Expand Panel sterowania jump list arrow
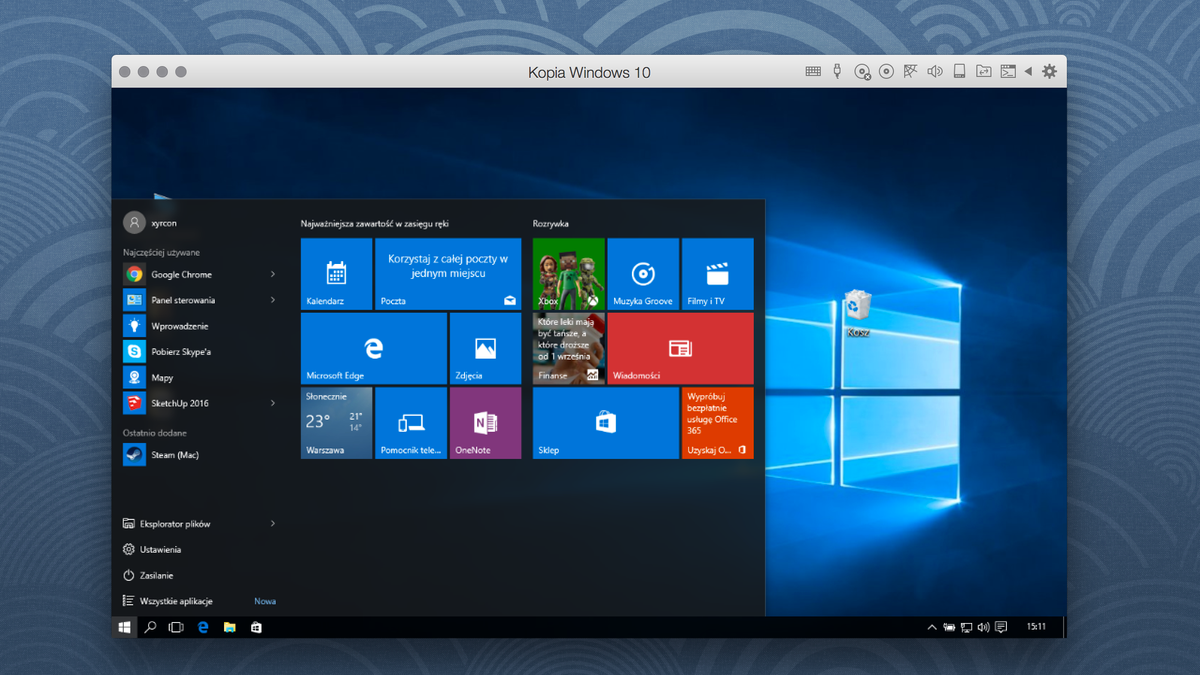The height and width of the screenshot is (675, 1200). [x=272, y=300]
